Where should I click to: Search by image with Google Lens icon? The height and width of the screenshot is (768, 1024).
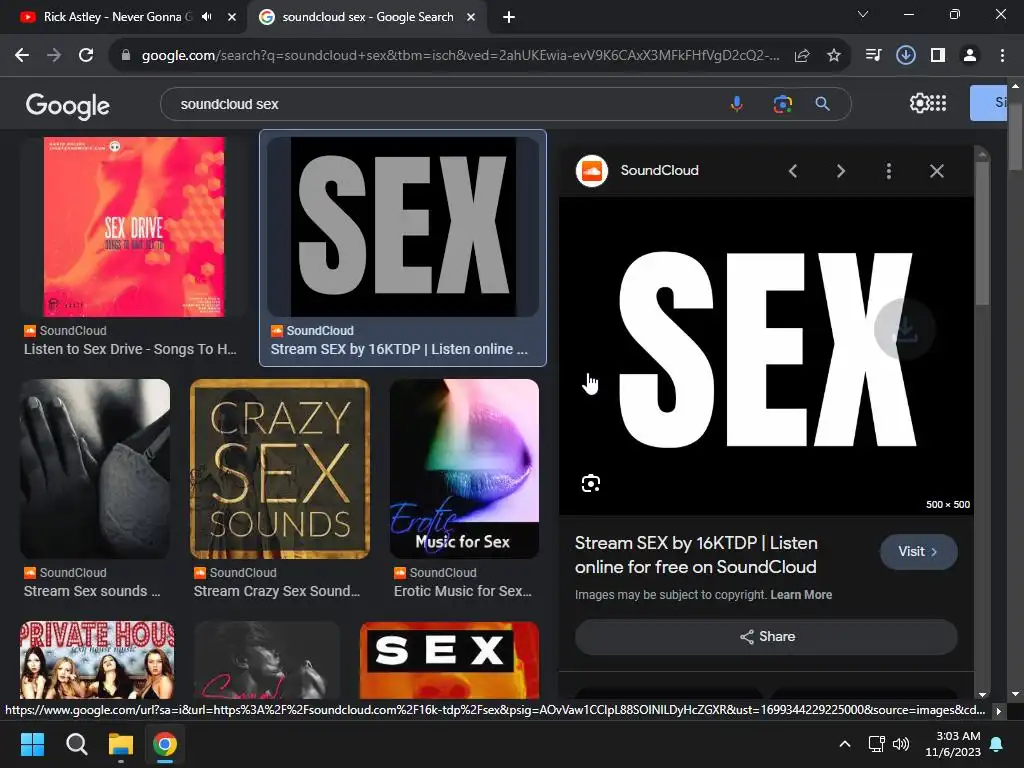[x=782, y=104]
